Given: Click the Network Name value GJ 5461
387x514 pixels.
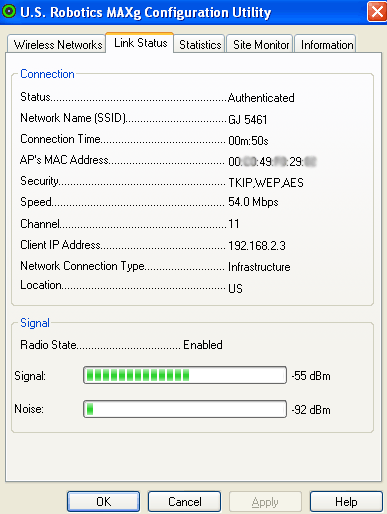Looking at the screenshot, I should tap(248, 119).
